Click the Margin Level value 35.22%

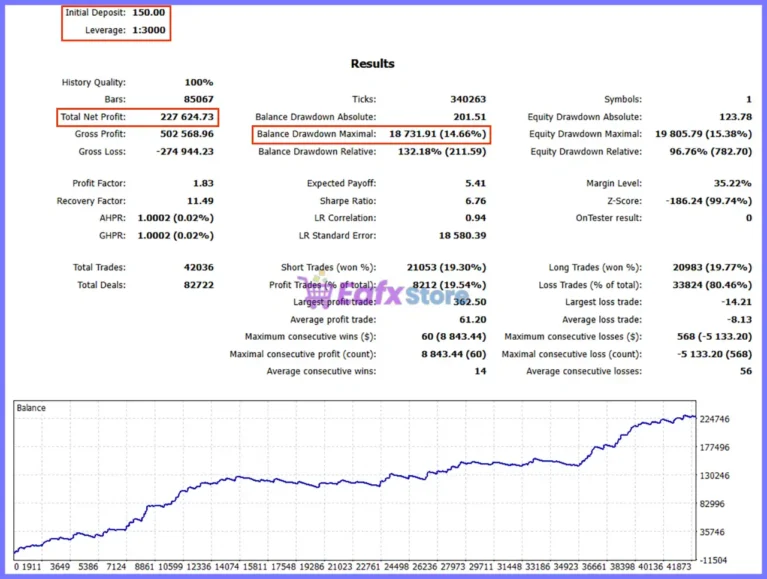point(732,183)
